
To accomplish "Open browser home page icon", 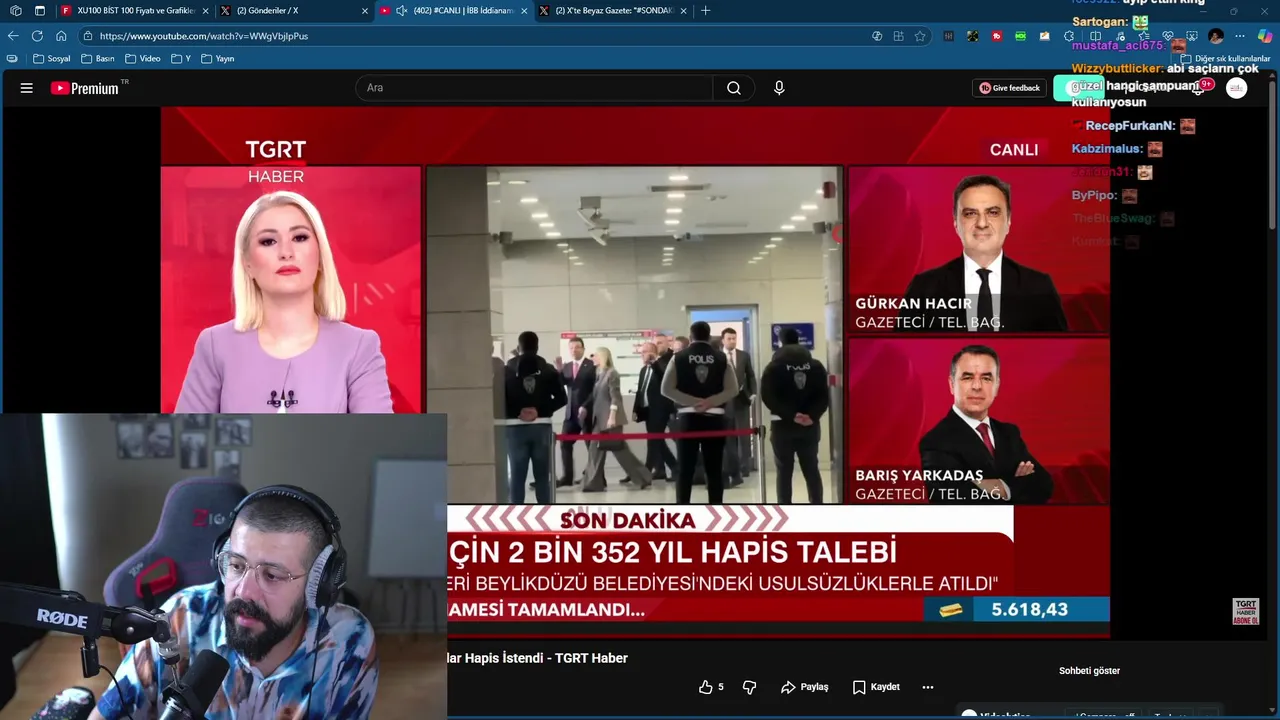I will [x=61, y=36].
